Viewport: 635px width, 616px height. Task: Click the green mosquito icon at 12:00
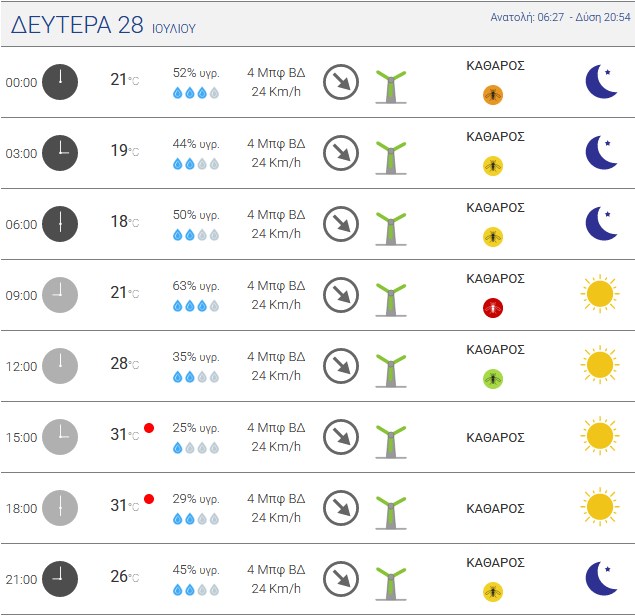[493, 379]
